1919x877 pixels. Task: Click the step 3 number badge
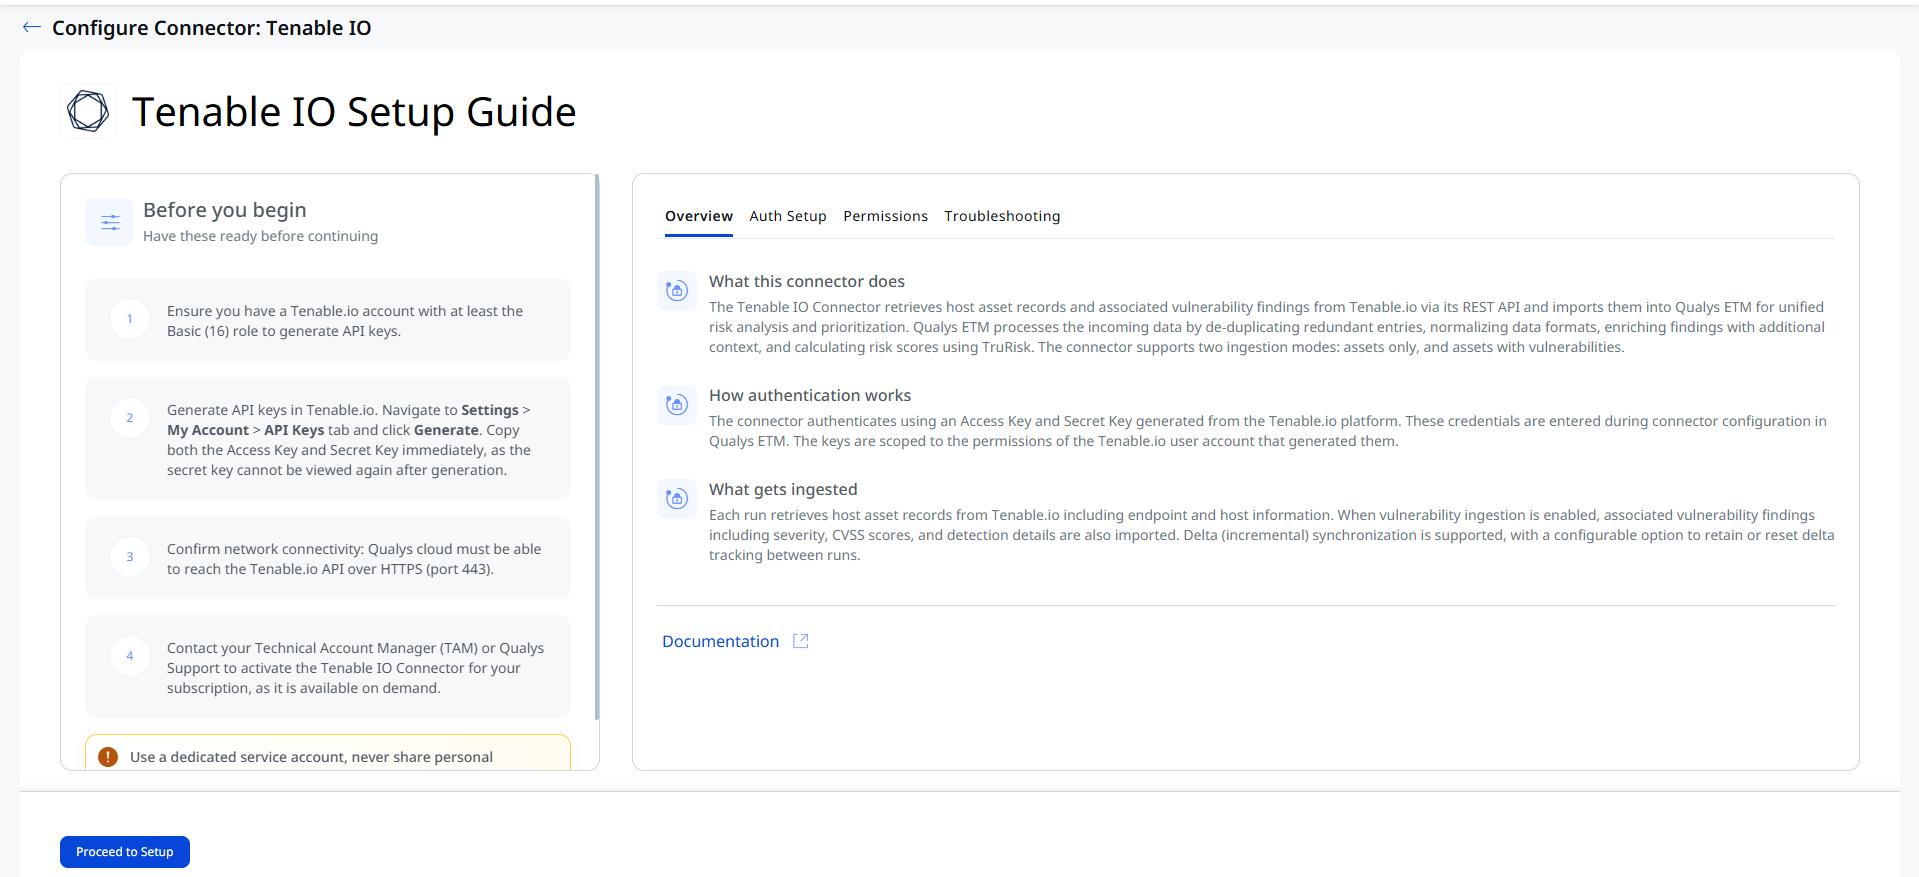pos(130,557)
